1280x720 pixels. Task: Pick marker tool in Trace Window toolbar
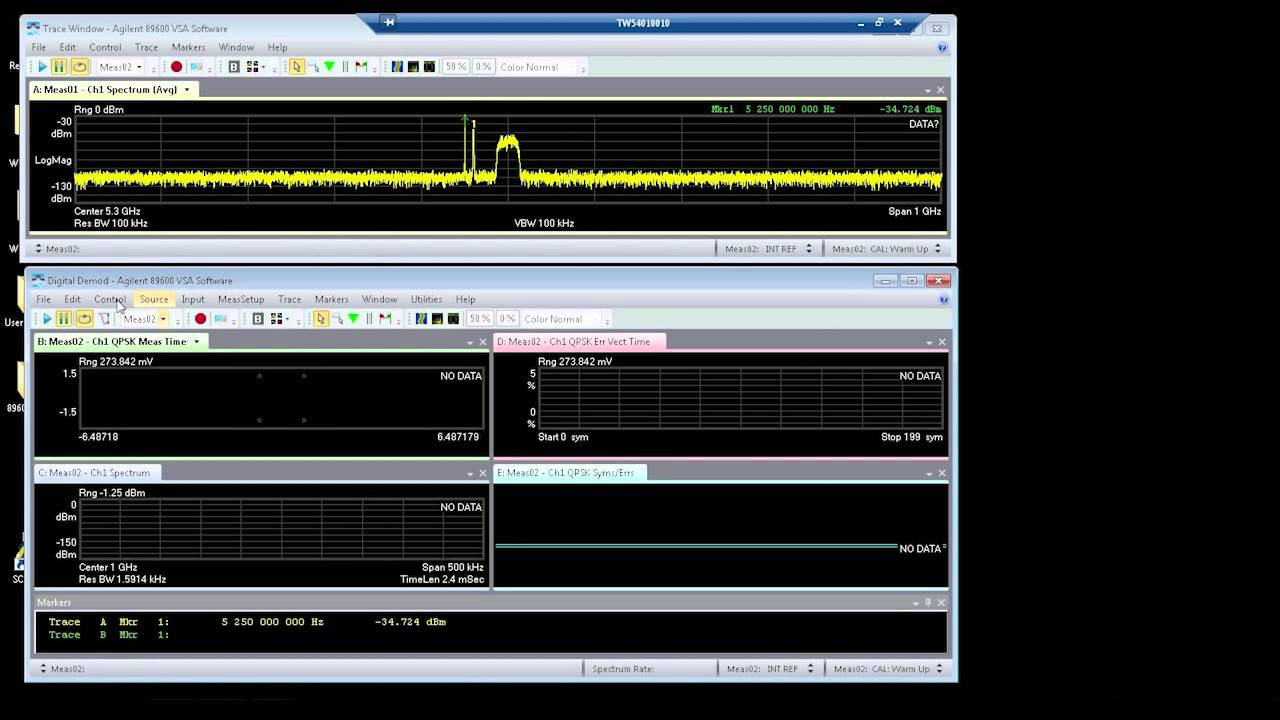click(313, 67)
